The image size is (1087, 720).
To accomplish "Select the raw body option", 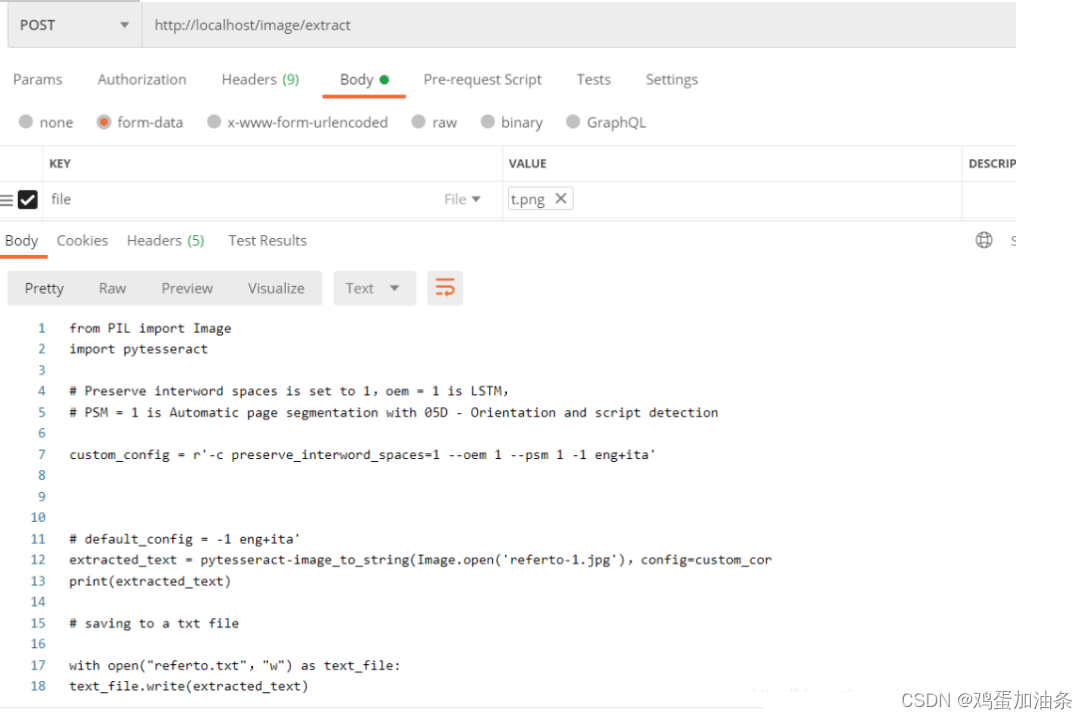I will click(418, 122).
